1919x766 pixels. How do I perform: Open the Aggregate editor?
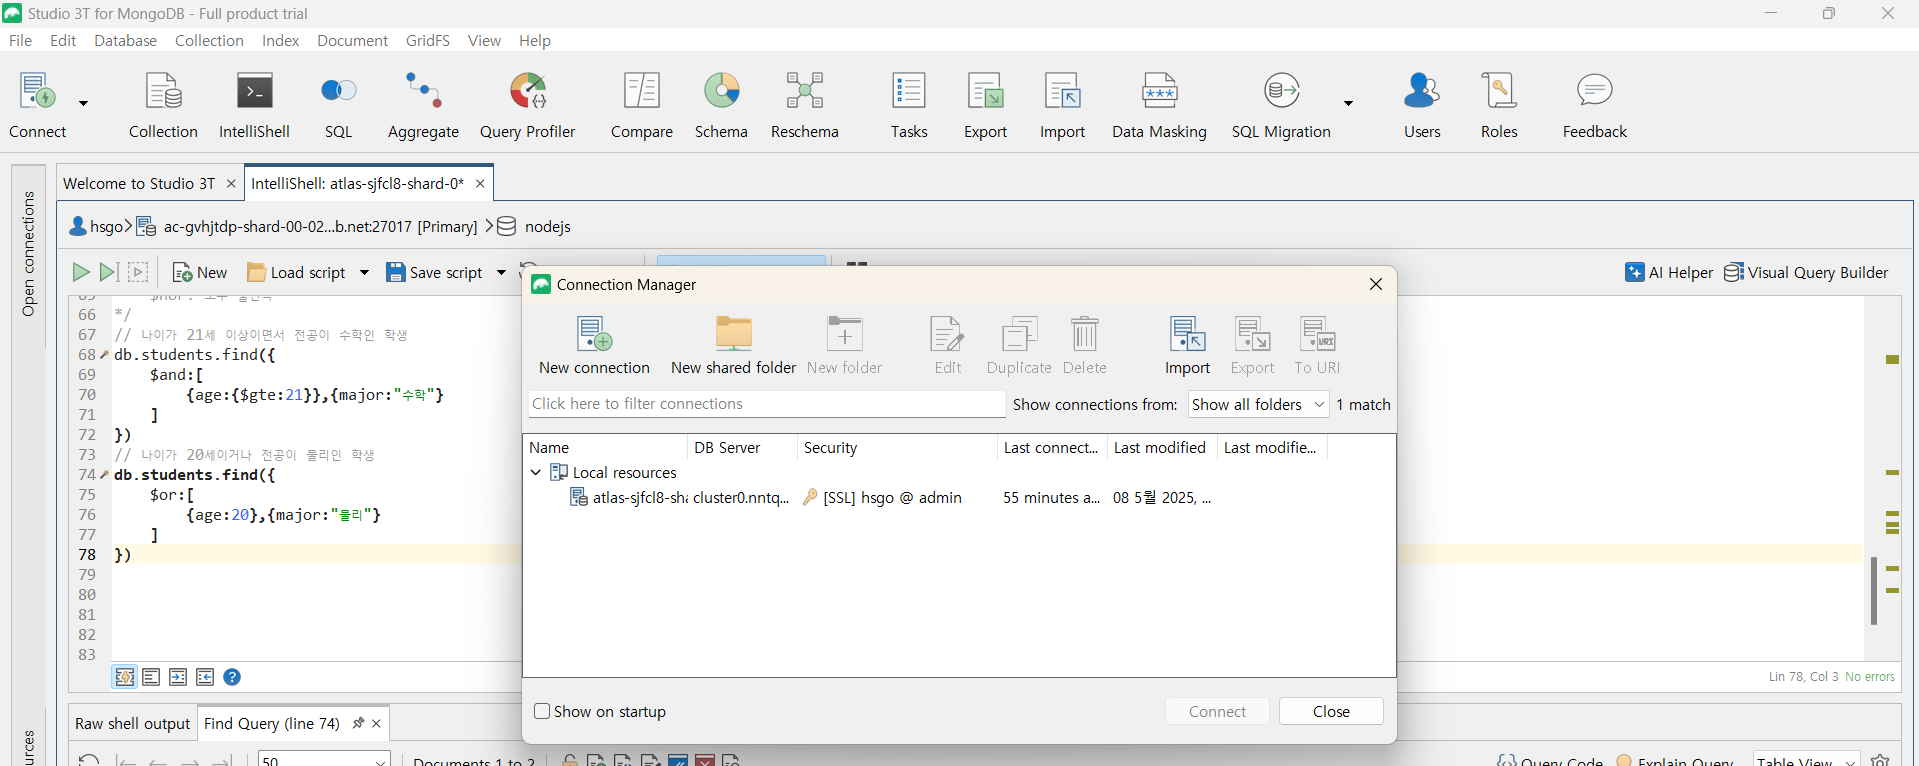pyautogui.click(x=423, y=104)
